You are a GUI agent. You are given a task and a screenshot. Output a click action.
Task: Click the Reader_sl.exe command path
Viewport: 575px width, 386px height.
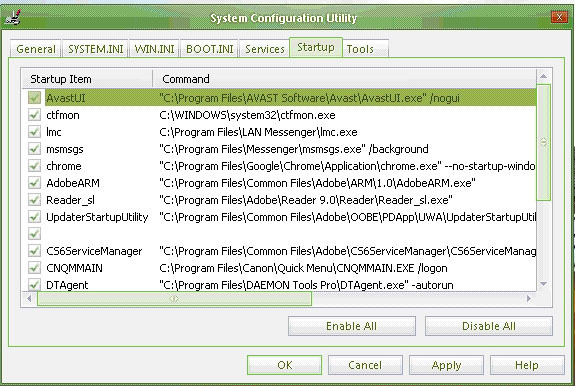pyautogui.click(x=306, y=200)
